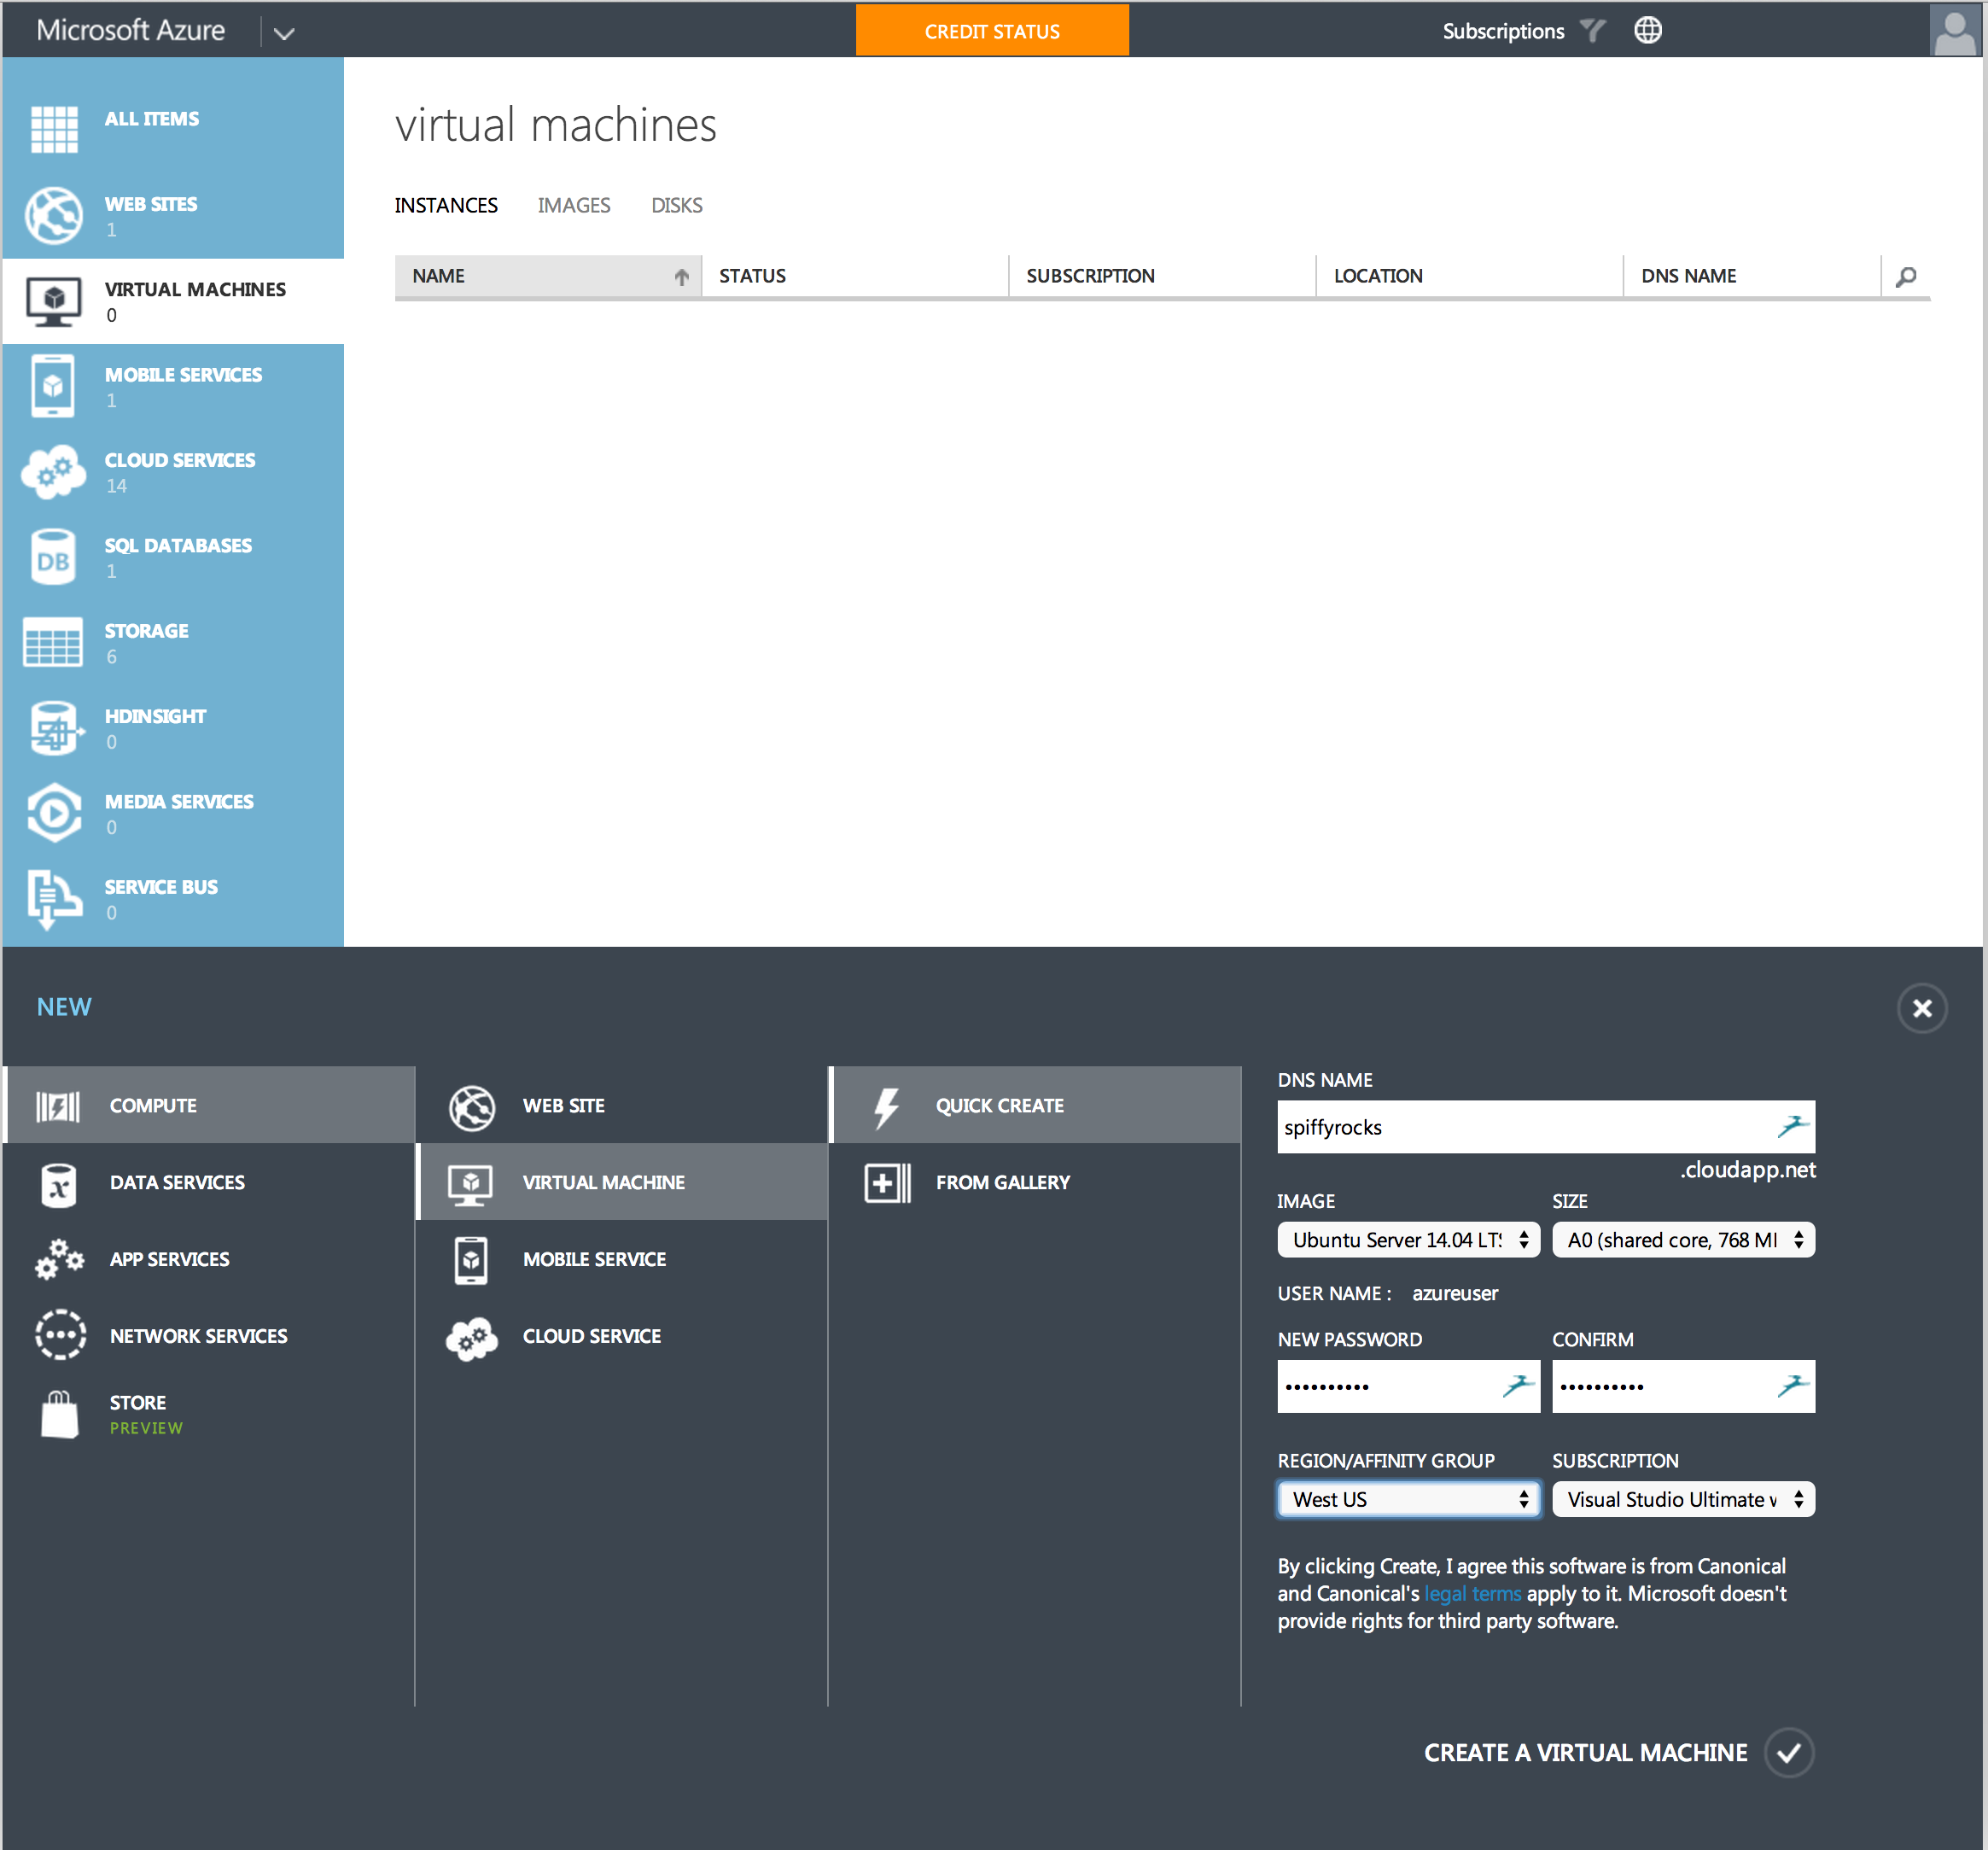Click the Quick Create lightning icon

tap(886, 1107)
